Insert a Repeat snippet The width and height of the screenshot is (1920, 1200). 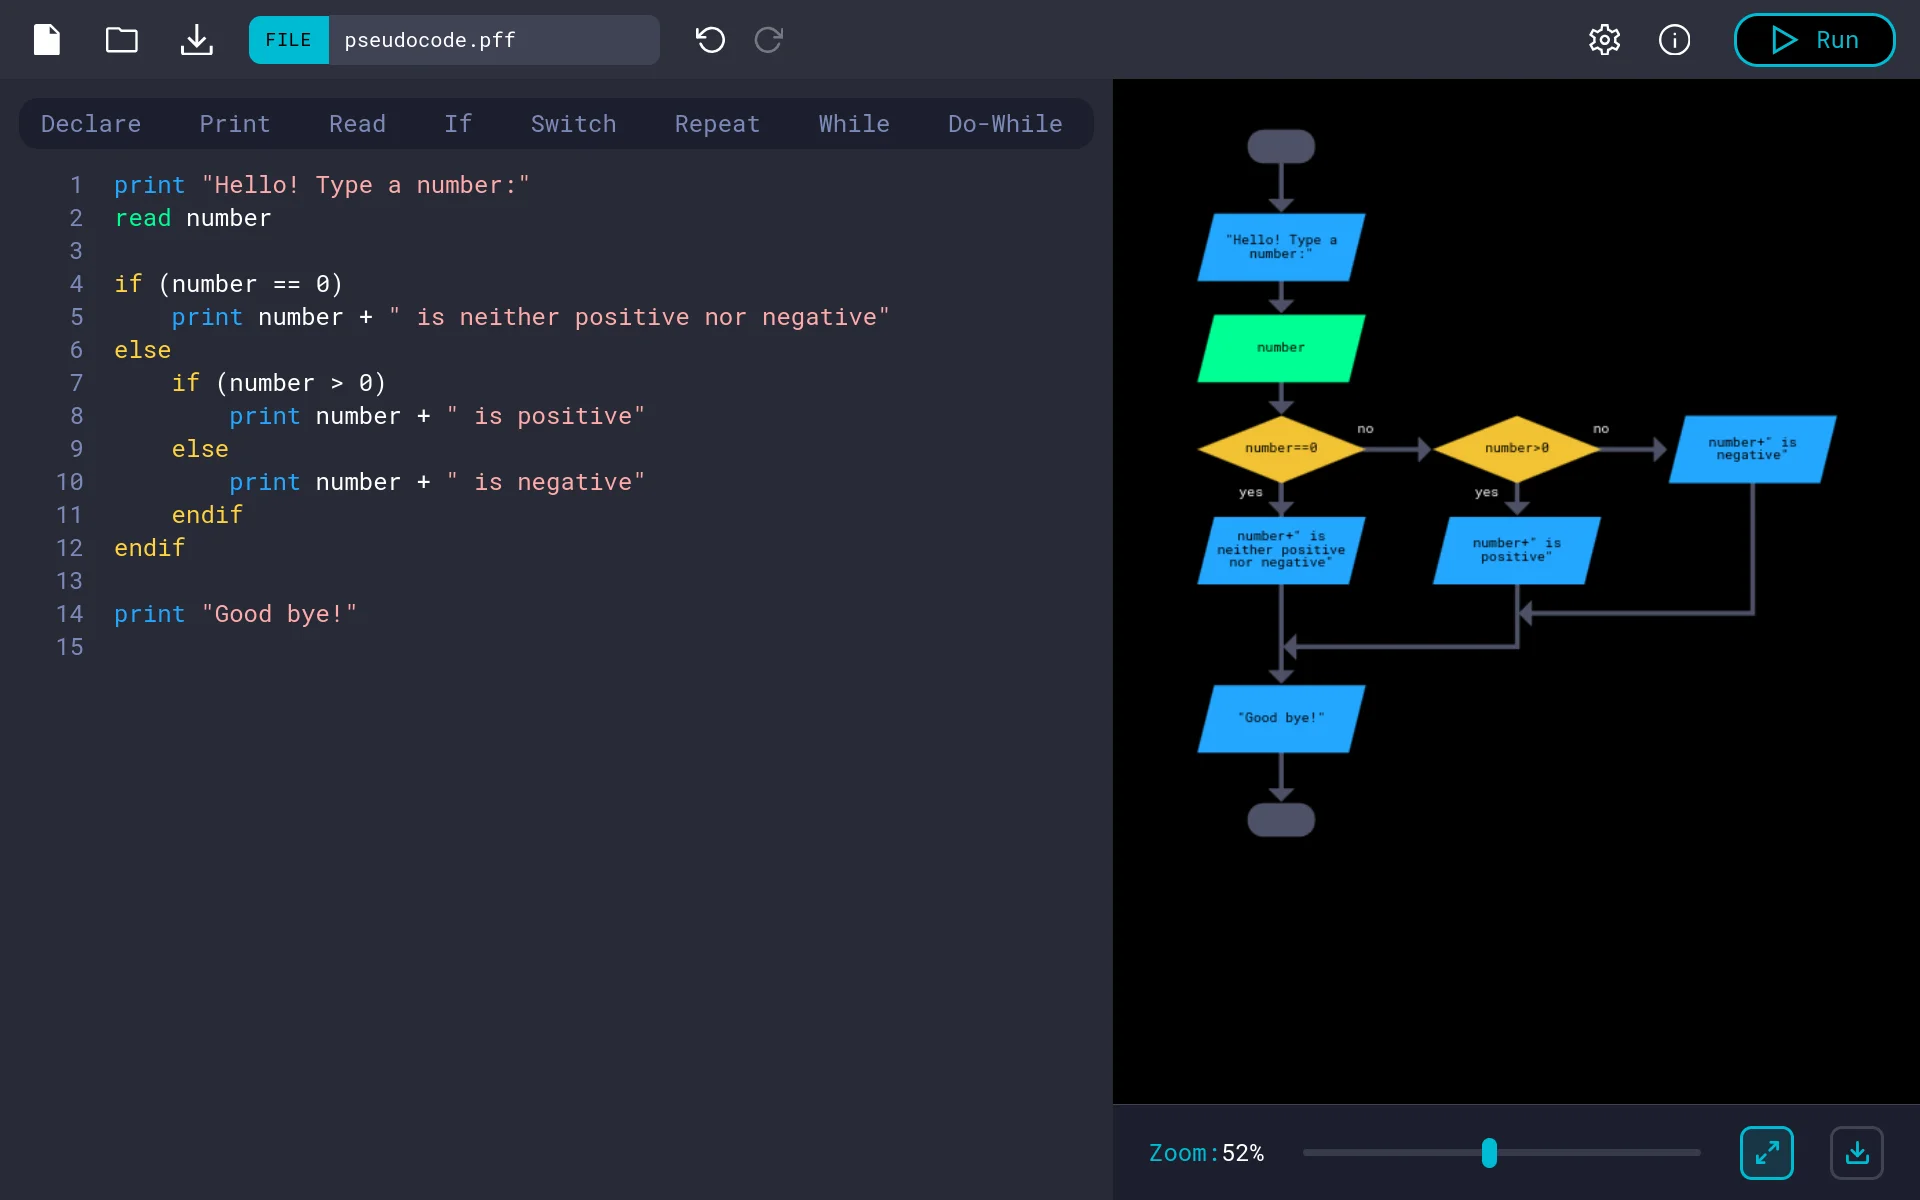(717, 124)
